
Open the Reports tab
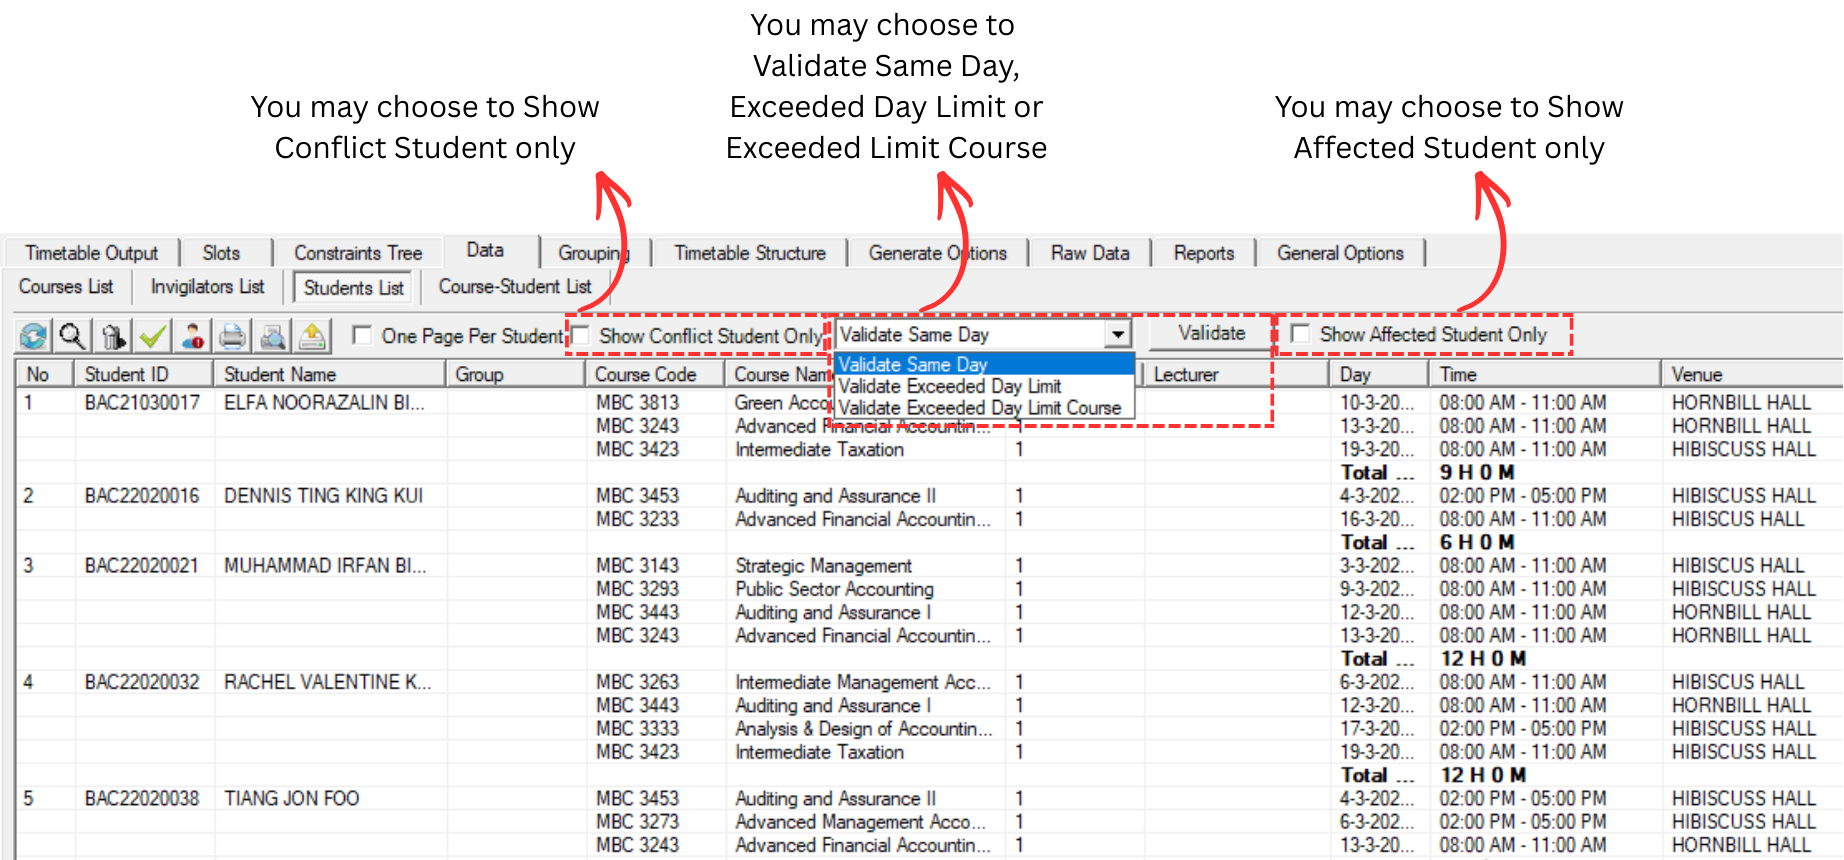[x=1204, y=253]
